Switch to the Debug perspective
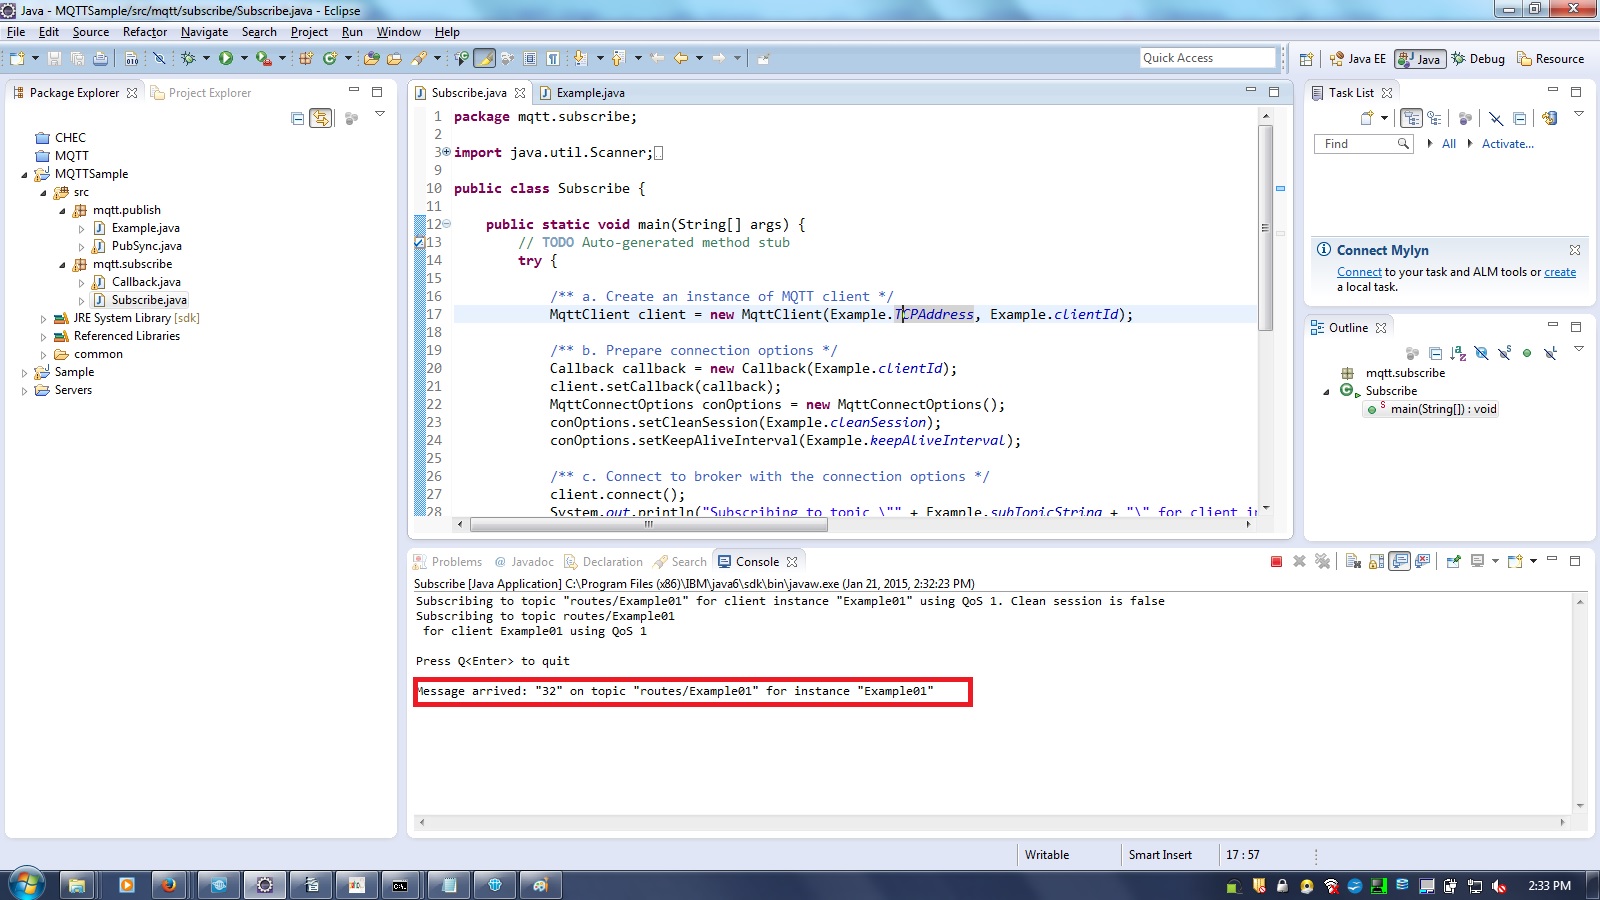 click(x=1478, y=59)
